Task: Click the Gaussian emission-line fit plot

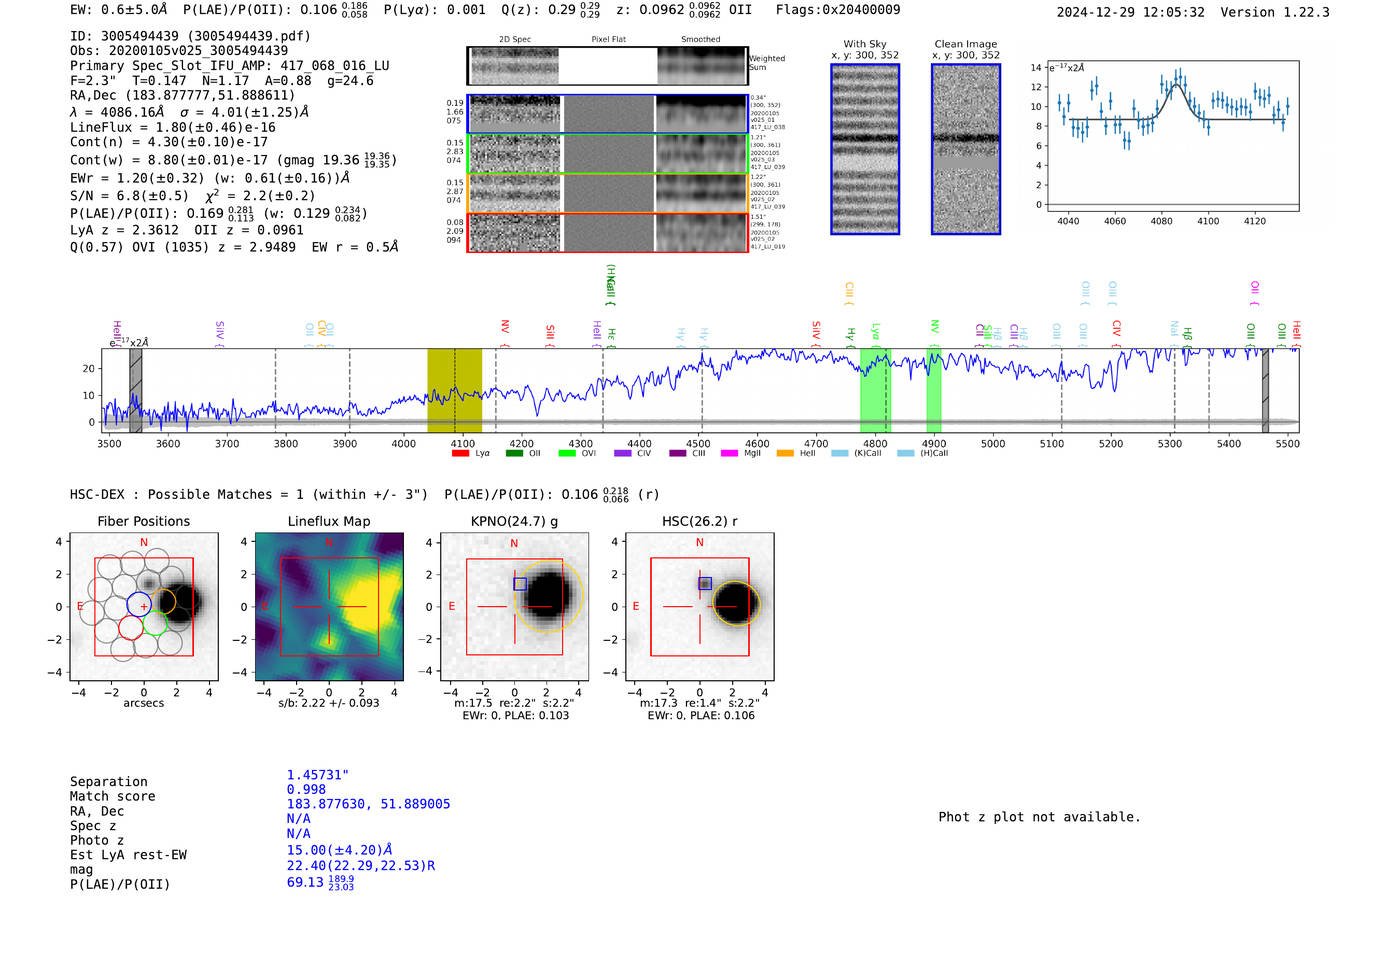Action: [1172, 136]
